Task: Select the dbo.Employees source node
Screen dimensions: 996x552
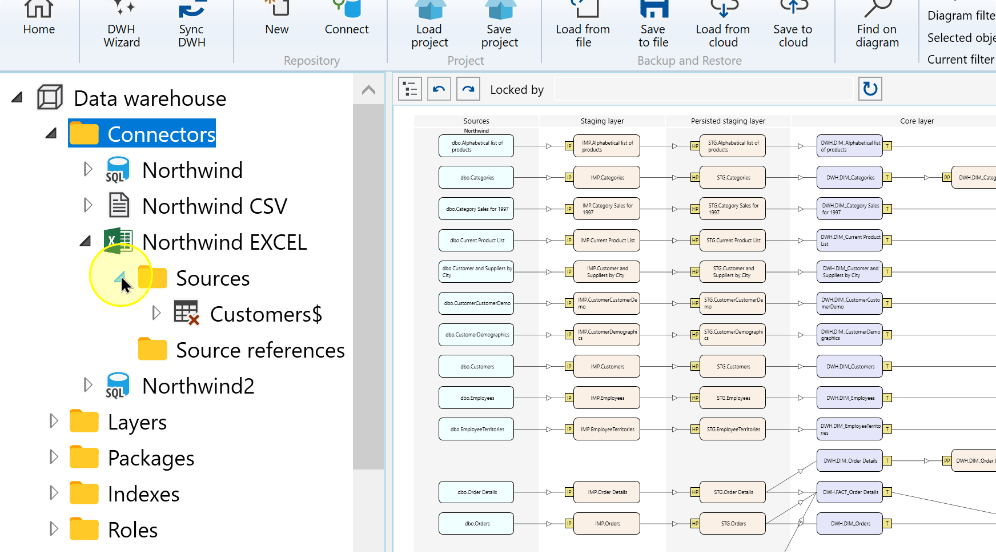Action: 476,398
